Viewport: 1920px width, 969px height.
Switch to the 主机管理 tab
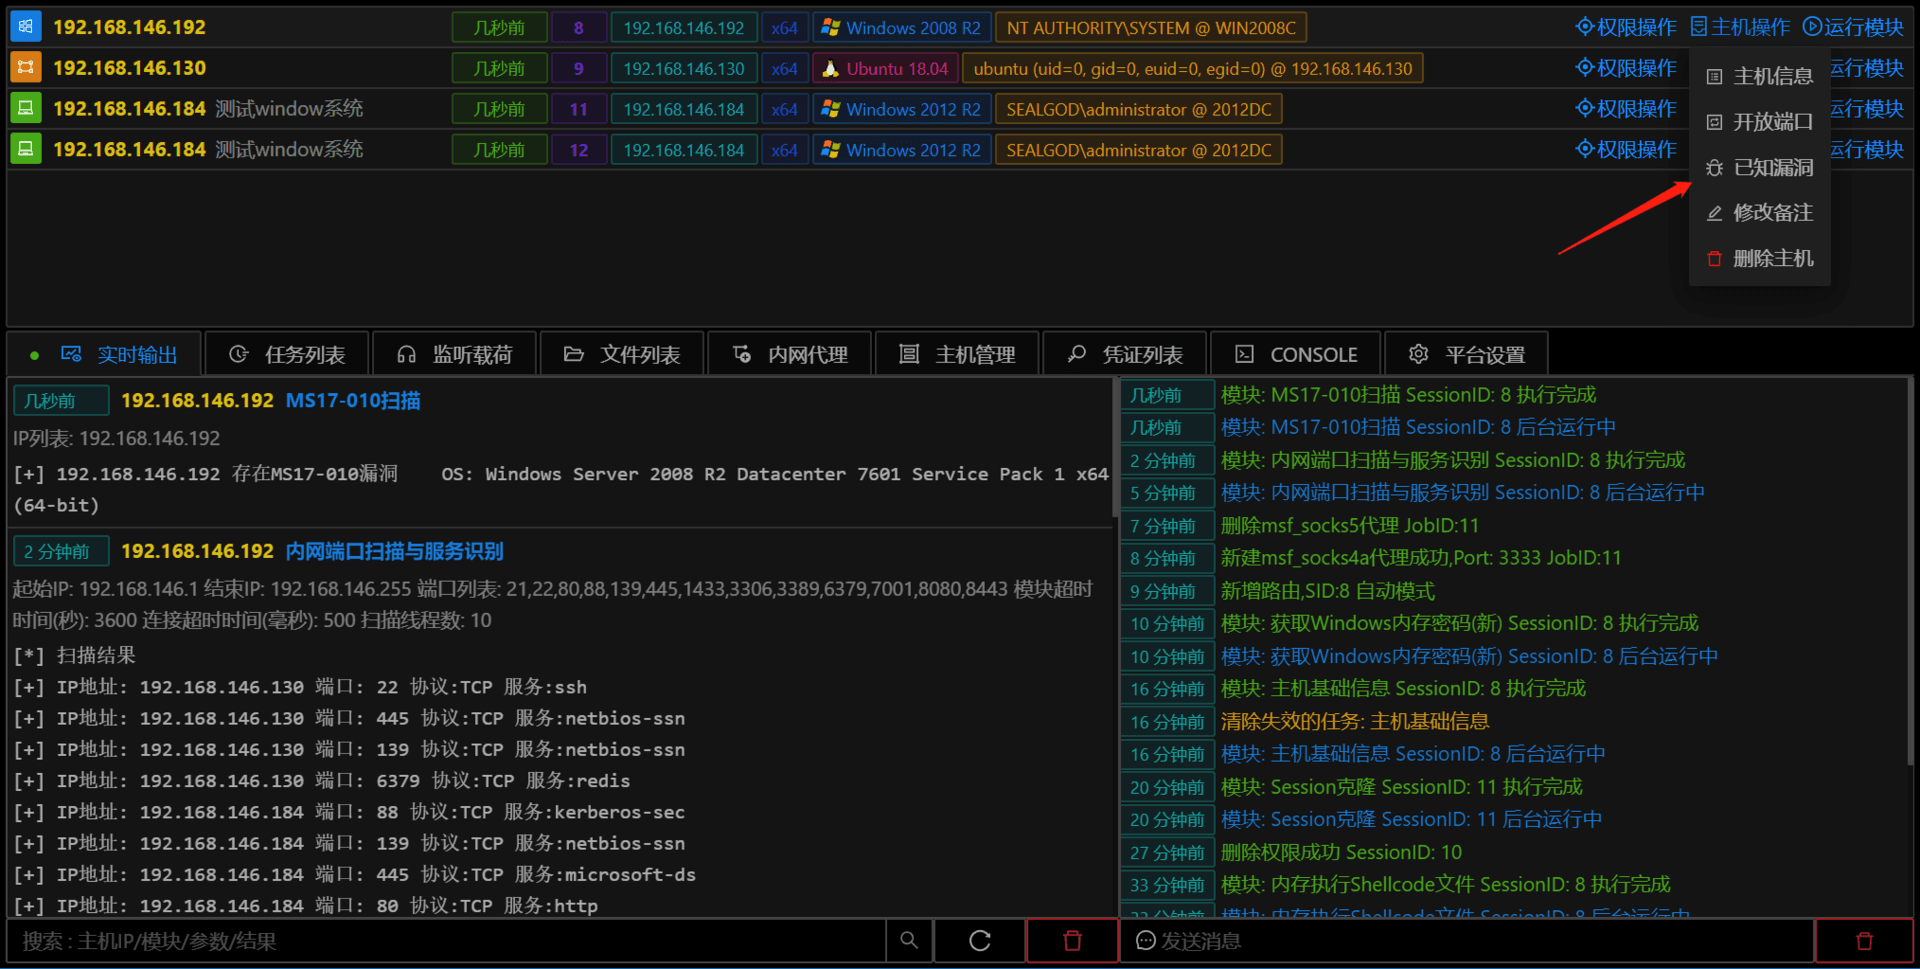point(957,354)
